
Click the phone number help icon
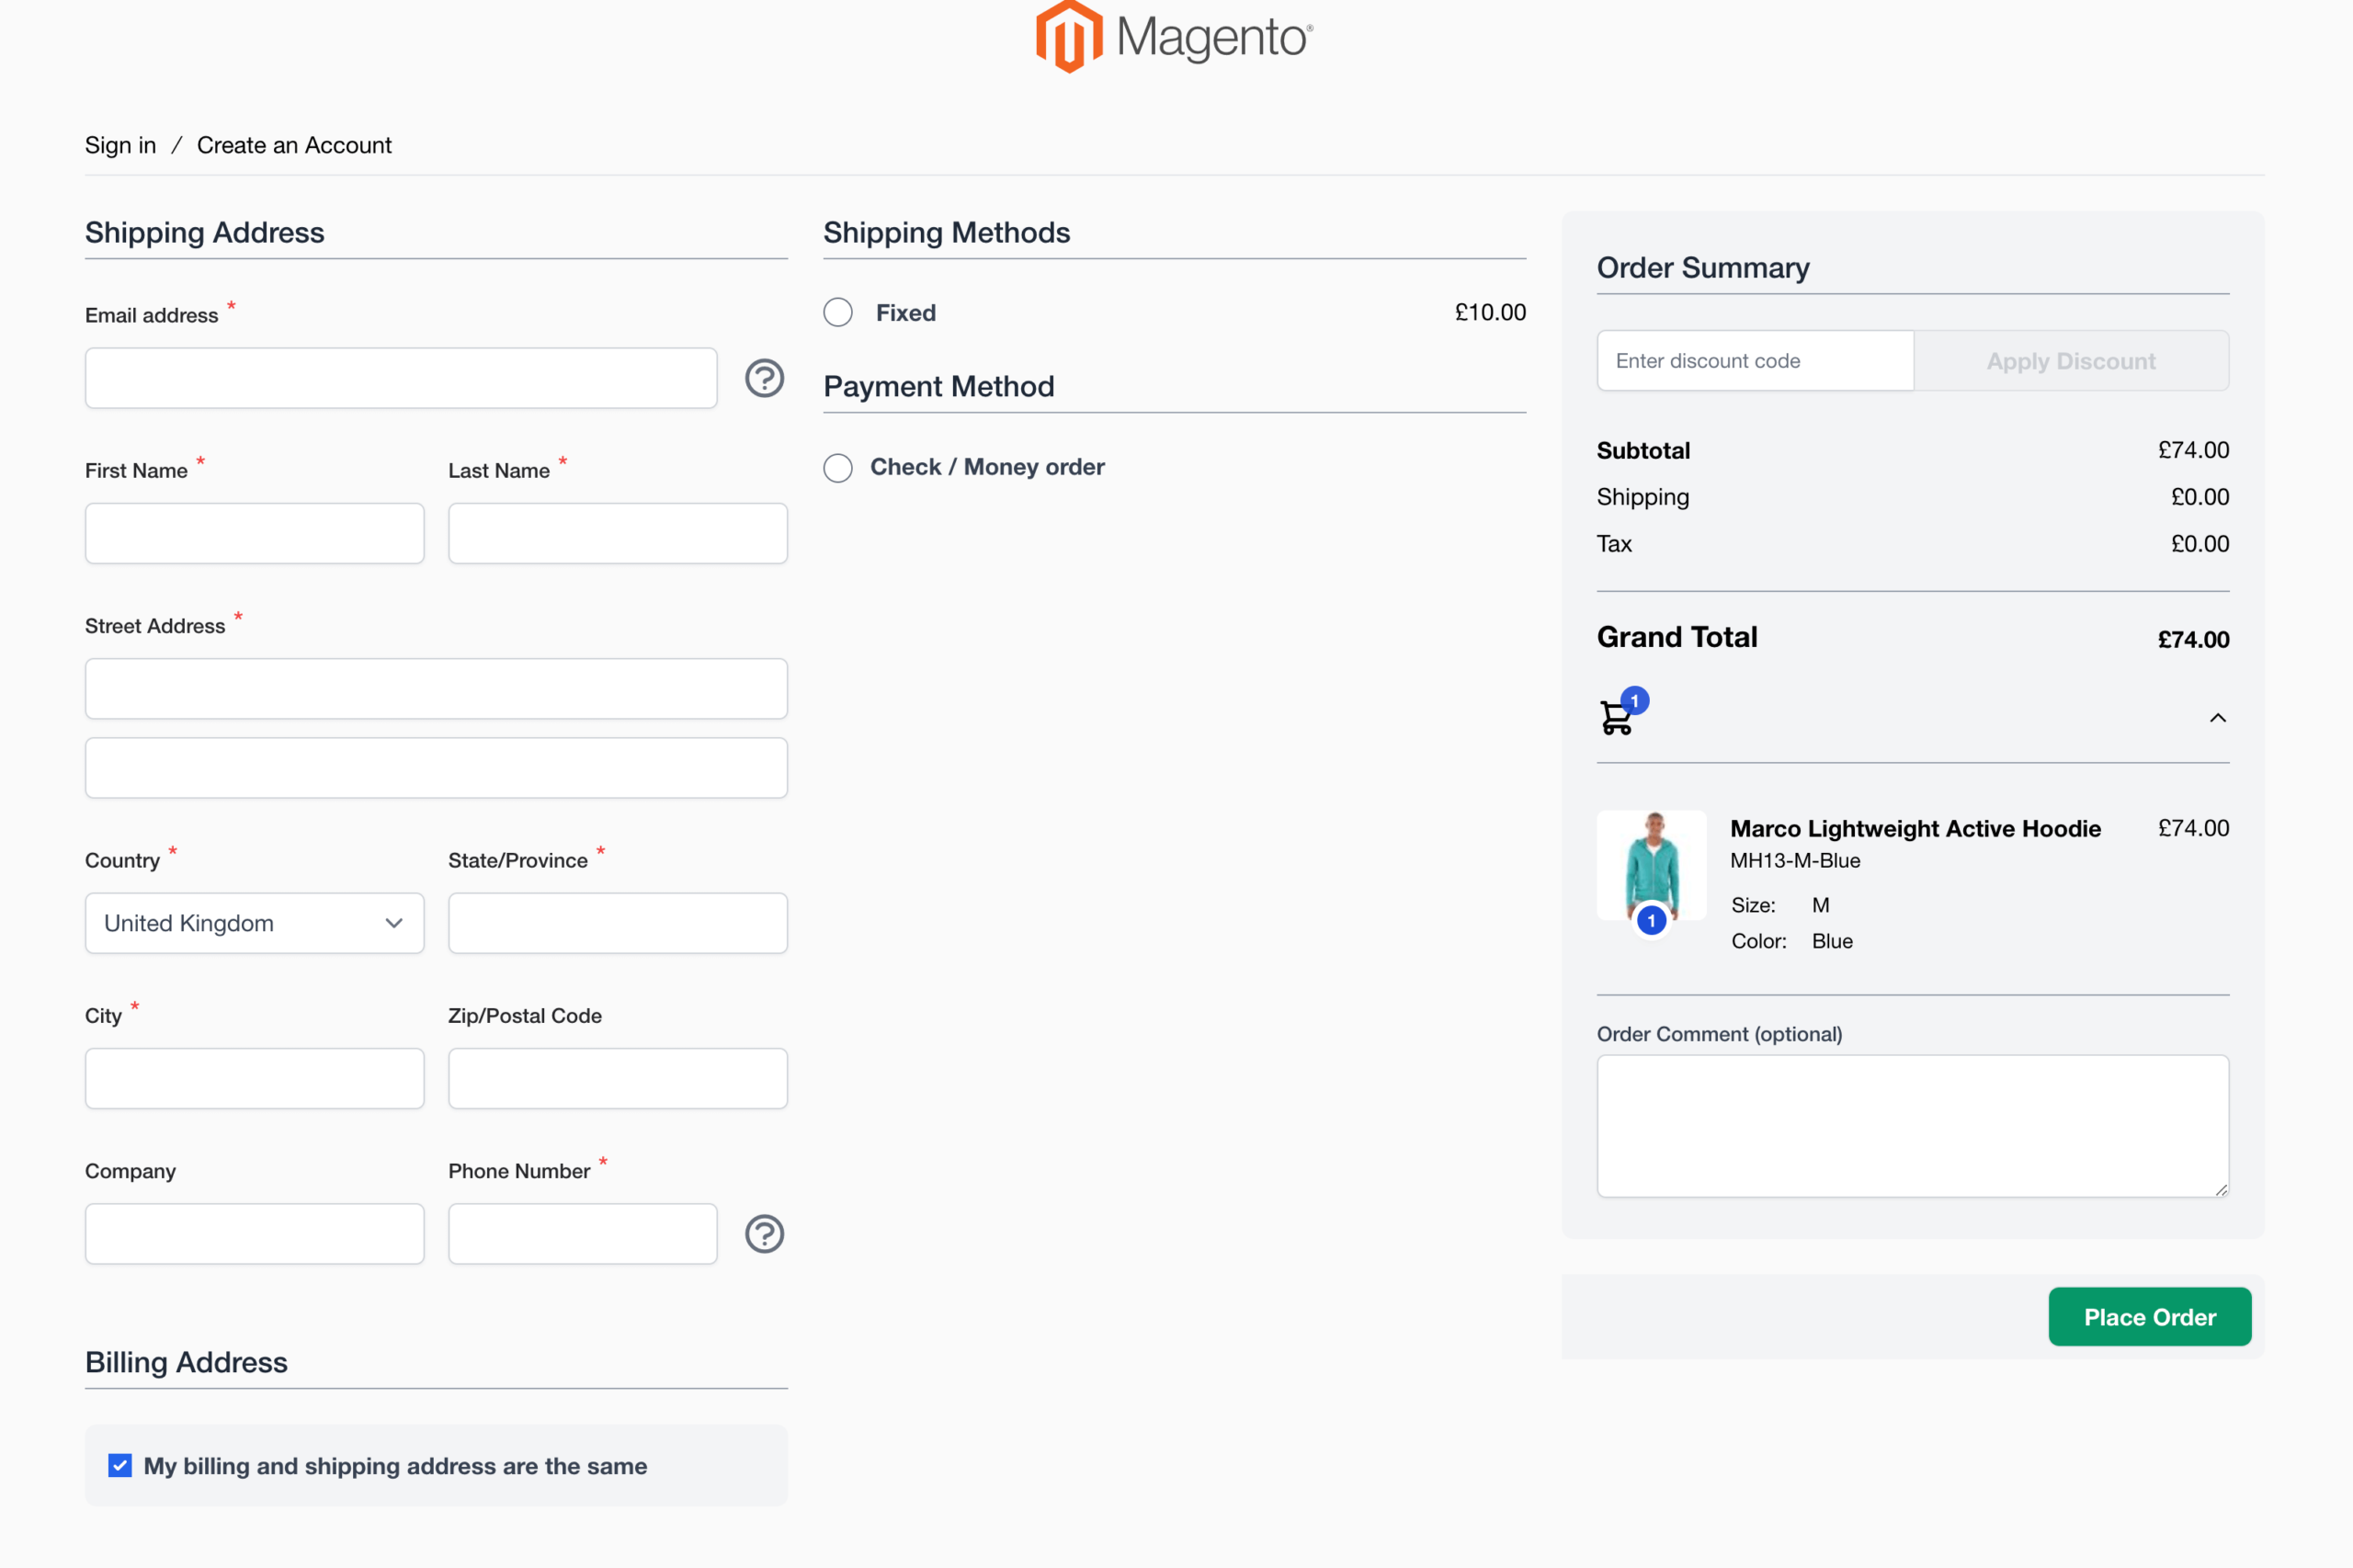[765, 1233]
